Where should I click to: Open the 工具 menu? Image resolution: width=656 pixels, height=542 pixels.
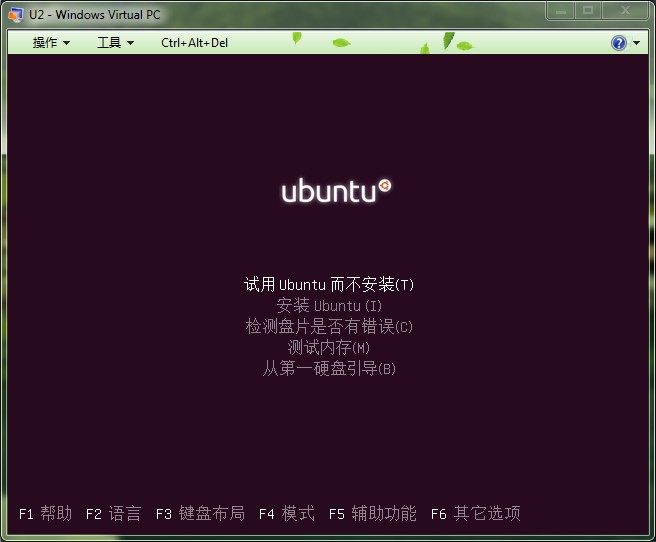[115, 43]
